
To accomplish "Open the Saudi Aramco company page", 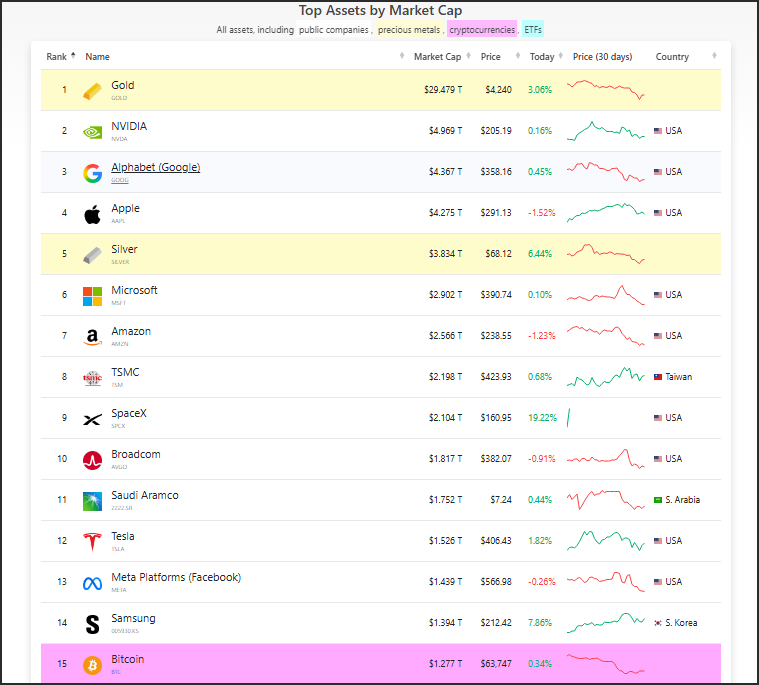I will click(145, 495).
